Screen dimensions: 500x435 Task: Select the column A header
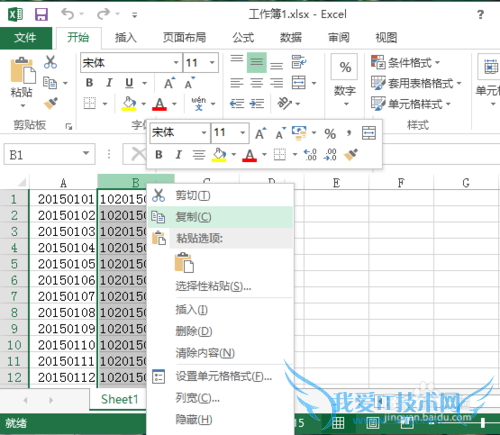tap(63, 182)
